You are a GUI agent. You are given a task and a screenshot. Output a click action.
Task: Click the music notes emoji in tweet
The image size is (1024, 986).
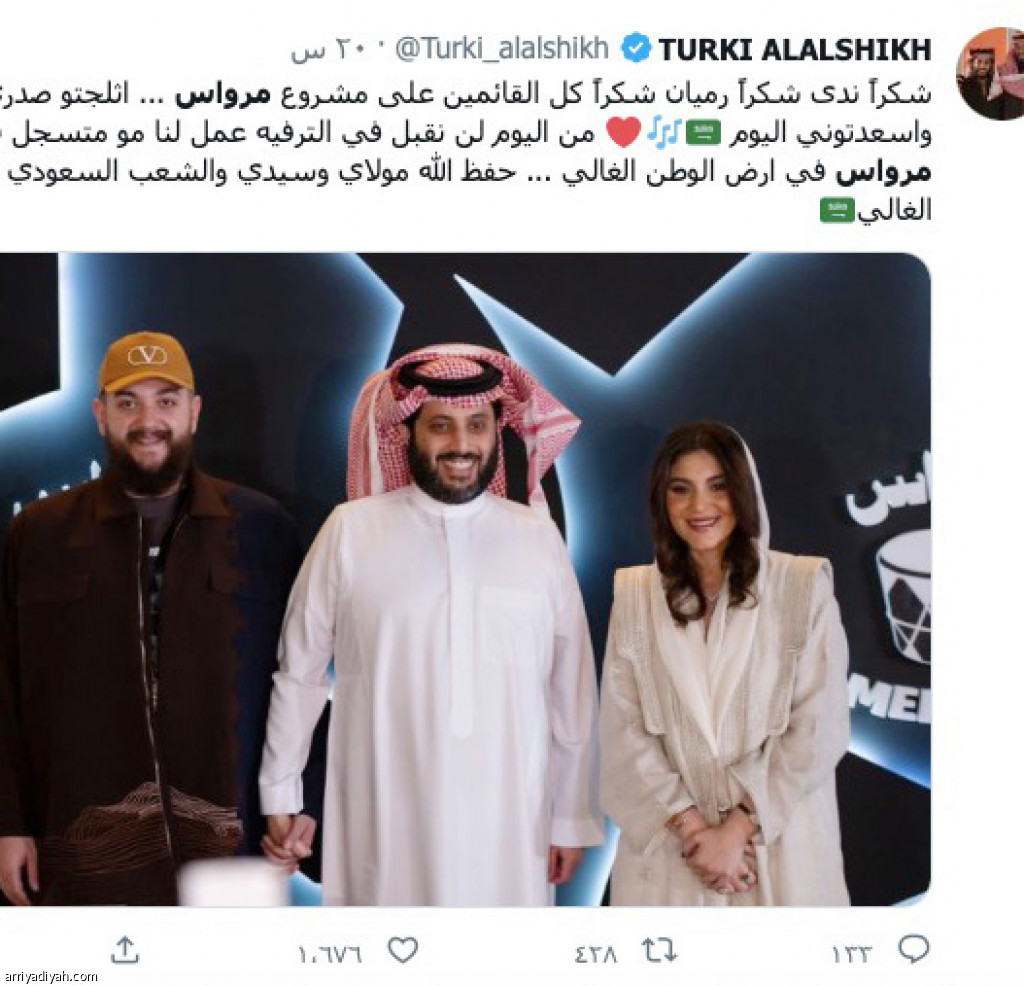click(x=664, y=132)
